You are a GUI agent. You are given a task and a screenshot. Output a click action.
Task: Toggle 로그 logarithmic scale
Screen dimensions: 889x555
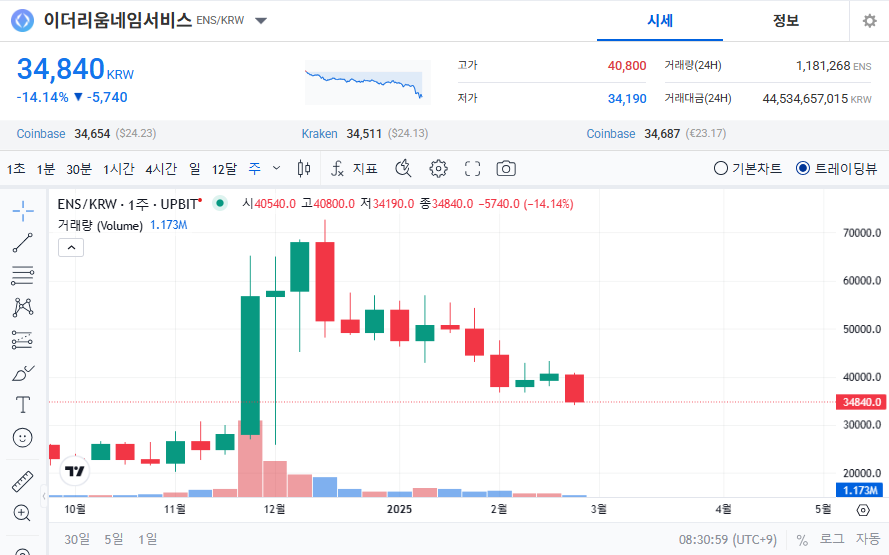(x=832, y=539)
